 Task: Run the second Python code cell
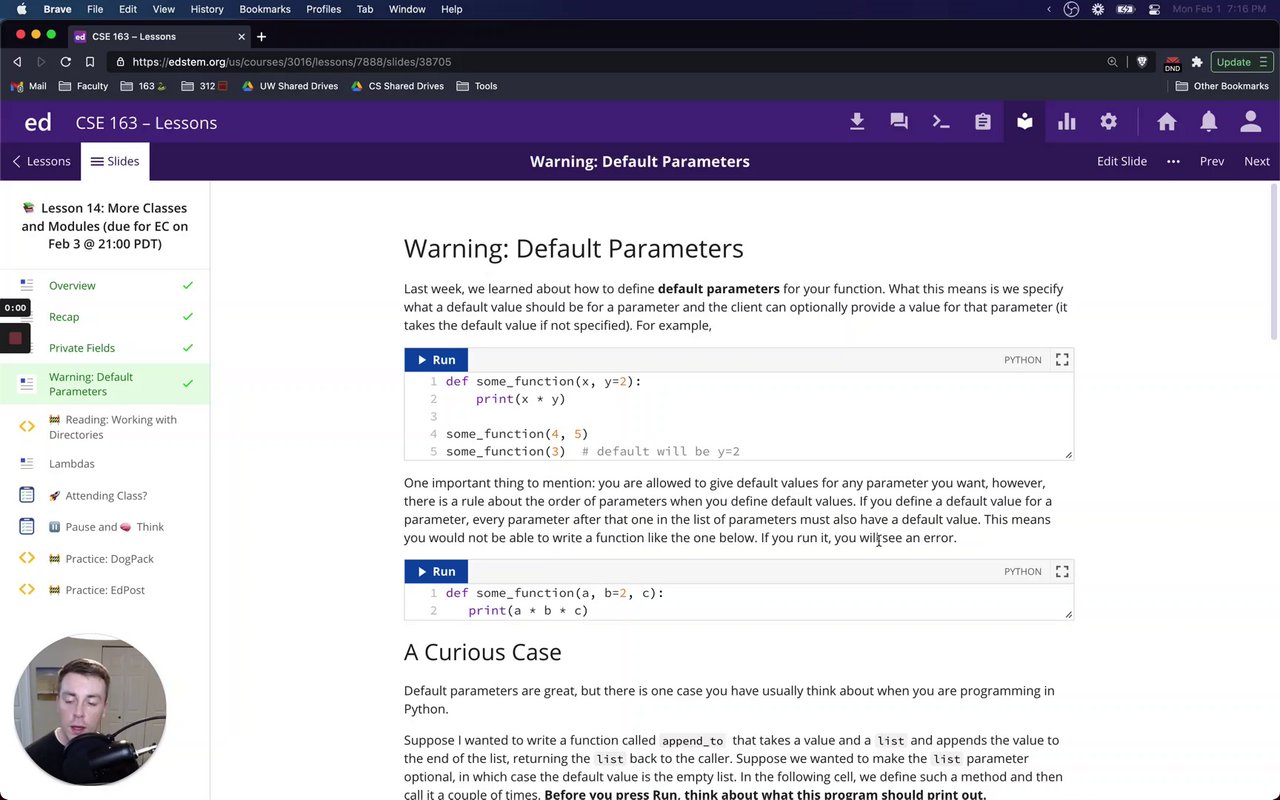pyautogui.click(x=436, y=572)
